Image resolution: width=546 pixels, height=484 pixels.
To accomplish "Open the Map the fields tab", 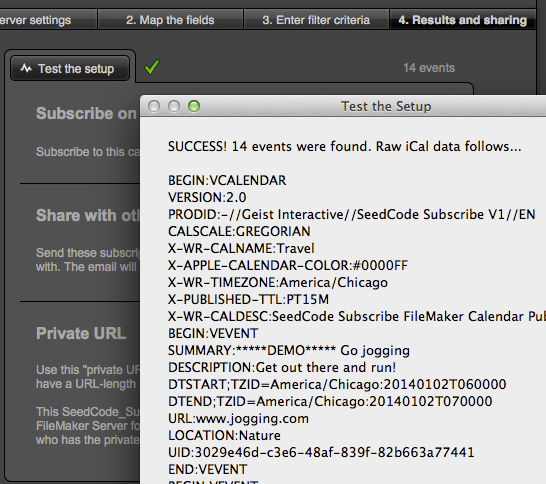I will pyautogui.click(x=170, y=20).
